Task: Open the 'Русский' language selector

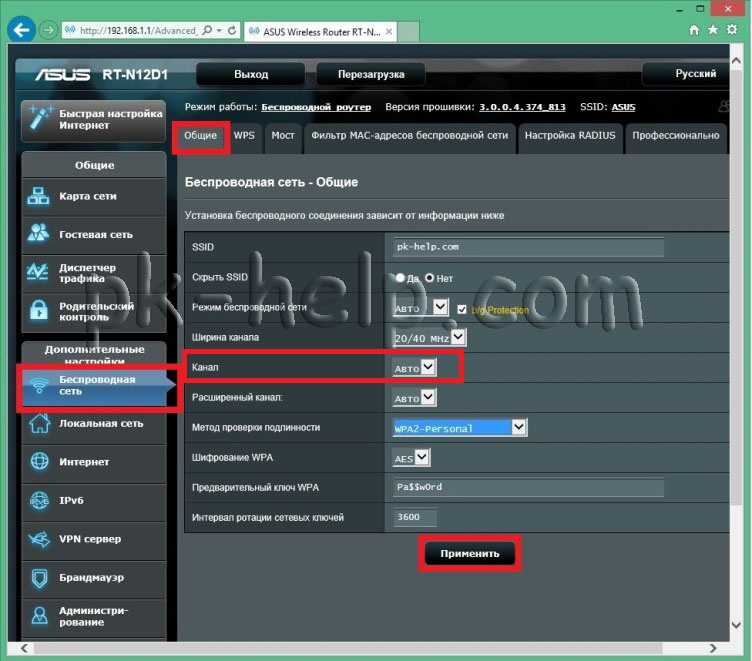Action: tap(686, 73)
